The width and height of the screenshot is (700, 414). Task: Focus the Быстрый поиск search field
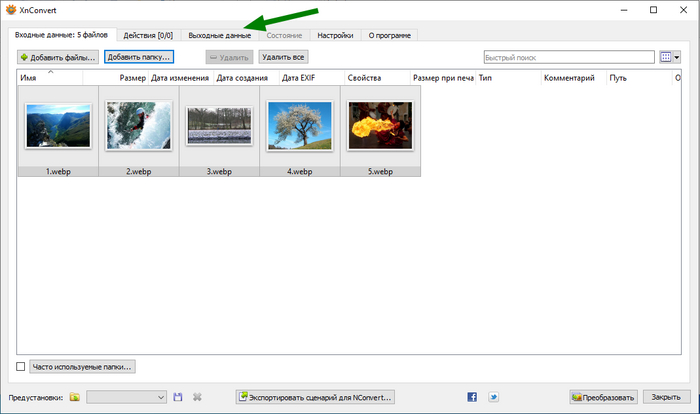[x=569, y=57]
